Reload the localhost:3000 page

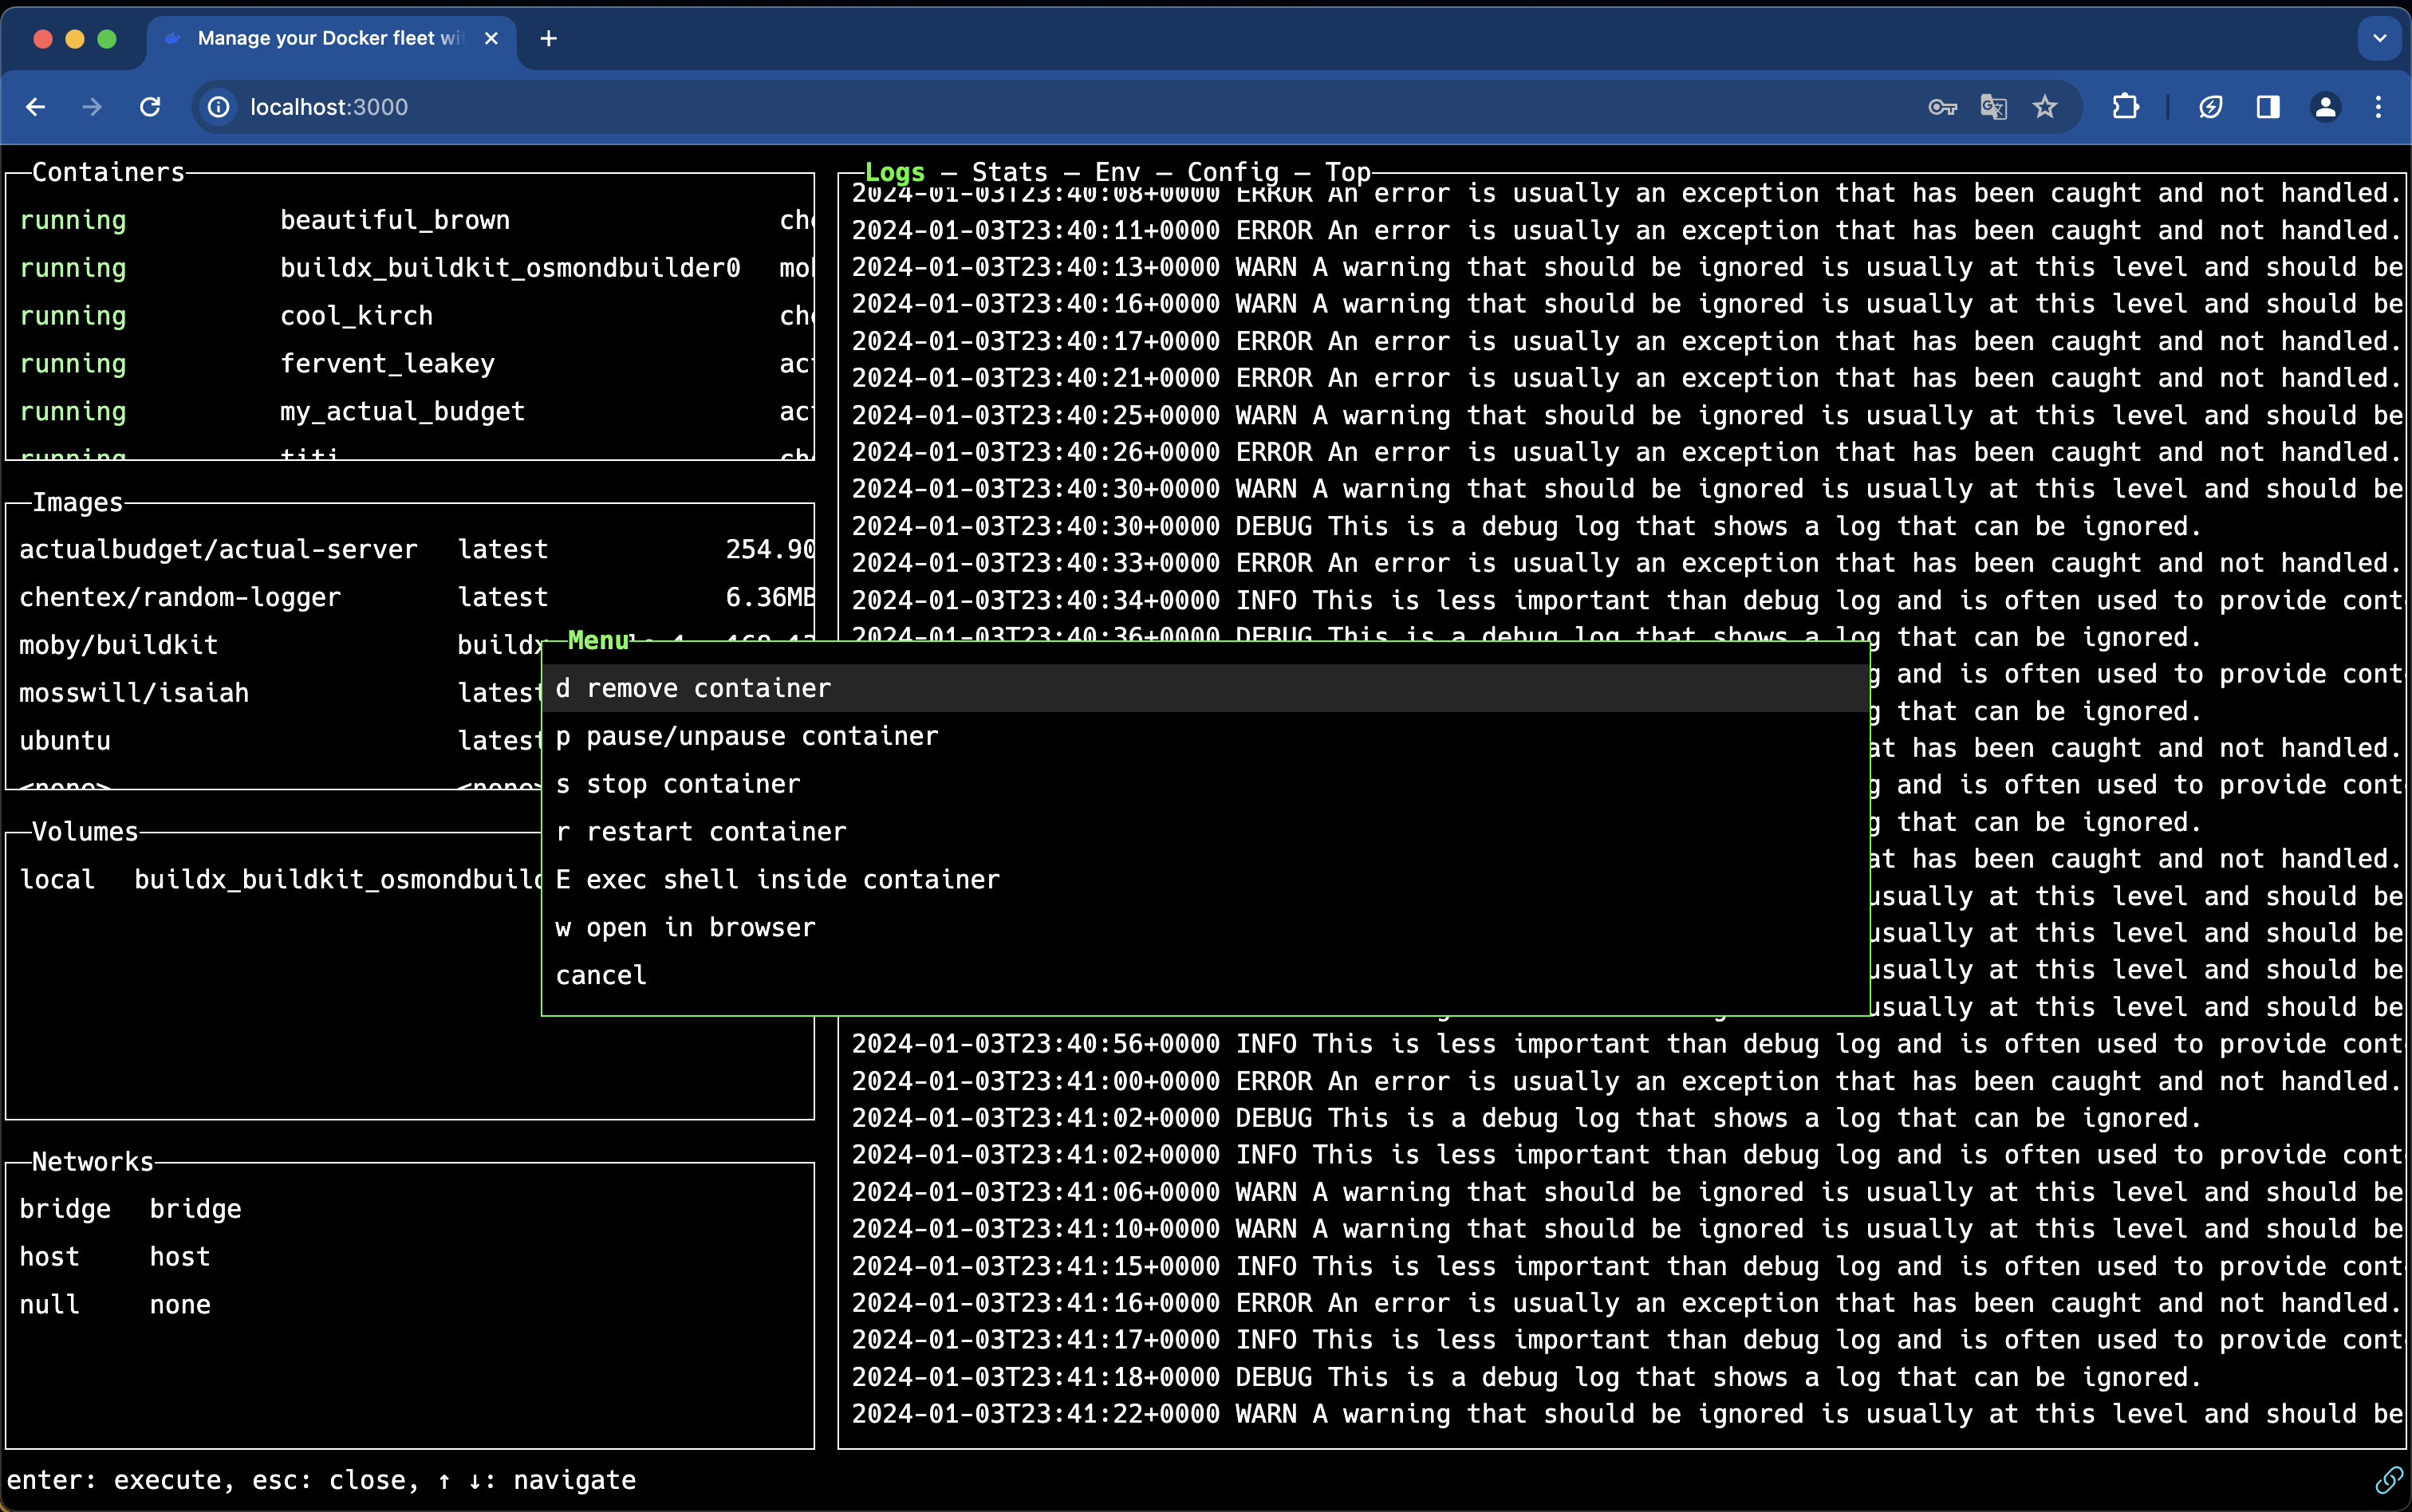click(150, 107)
